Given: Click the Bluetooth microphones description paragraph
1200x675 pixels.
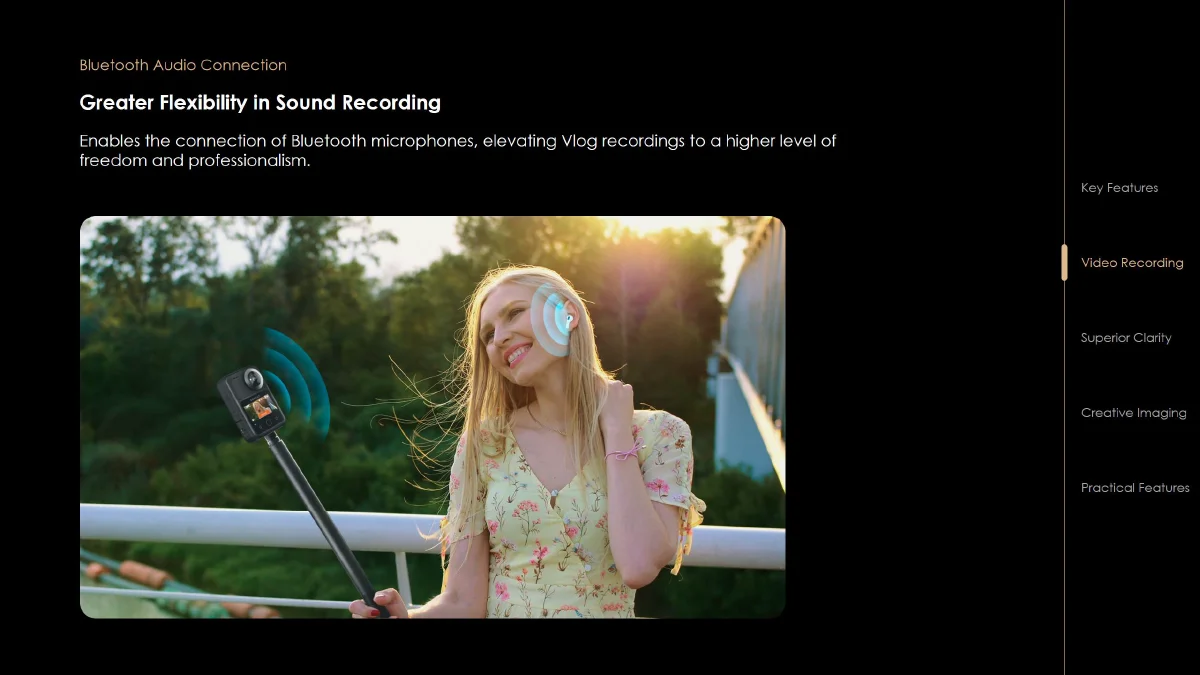Looking at the screenshot, I should click(x=458, y=150).
